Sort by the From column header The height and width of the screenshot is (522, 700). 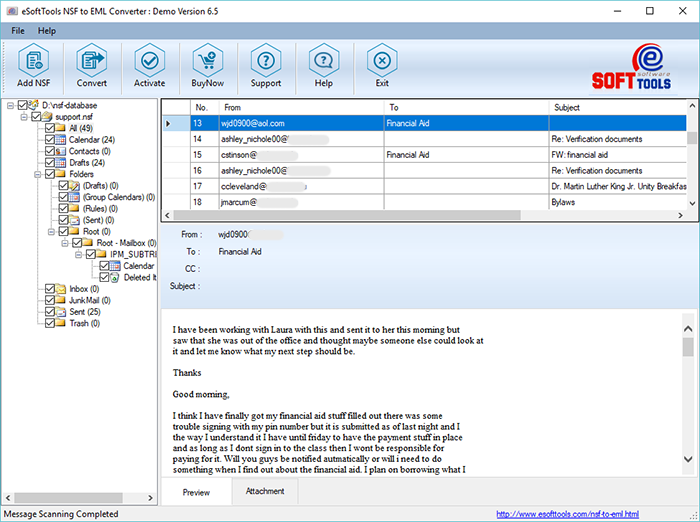coord(301,108)
